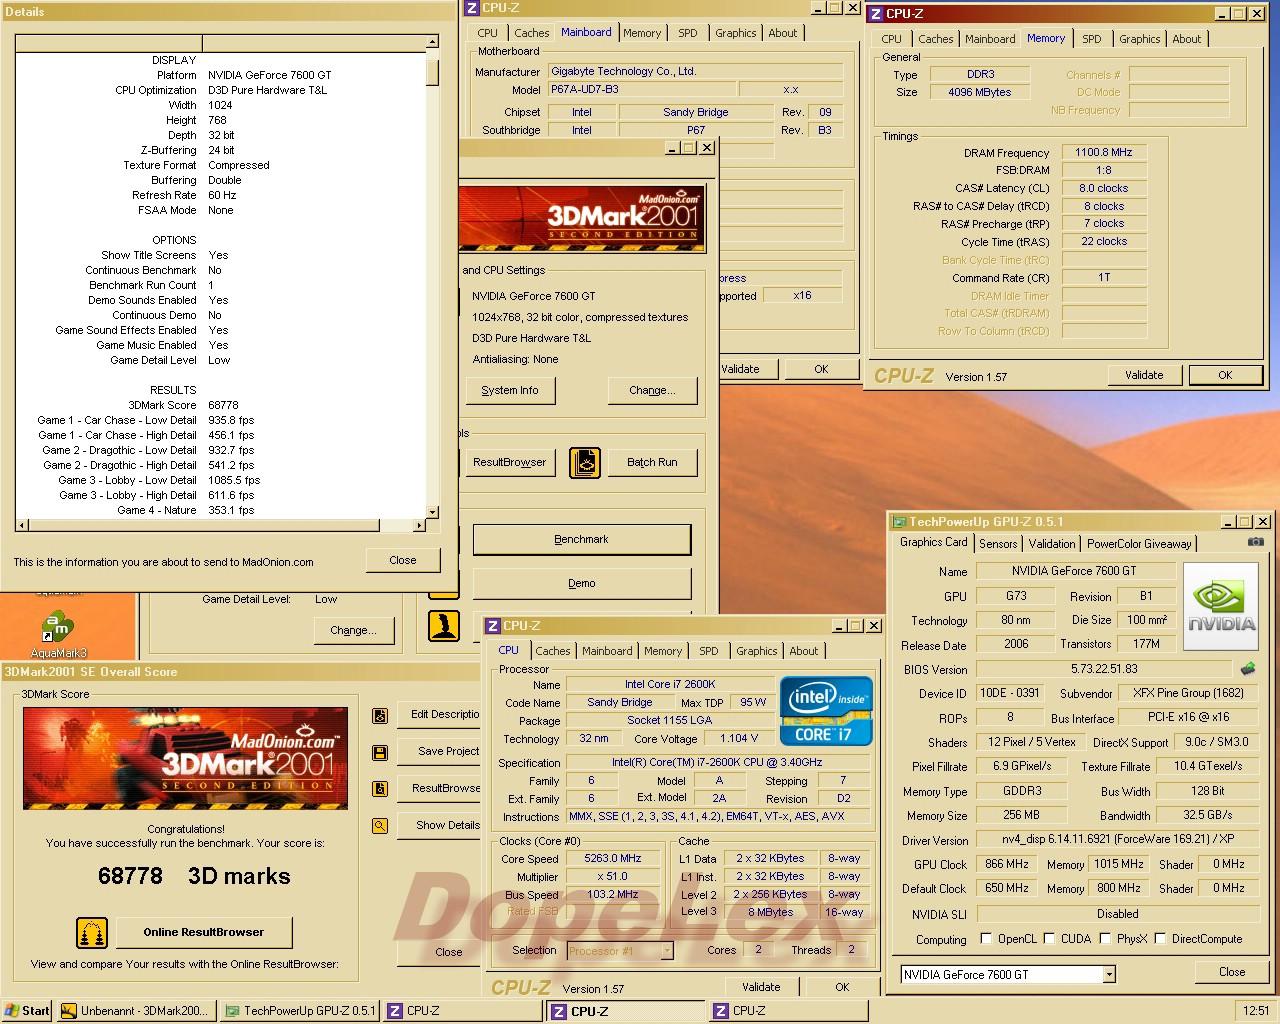Toggle the DirectCompute checkbox in GPU-Z
Screen dimensions: 1280x1024
pyautogui.click(x=1160, y=939)
